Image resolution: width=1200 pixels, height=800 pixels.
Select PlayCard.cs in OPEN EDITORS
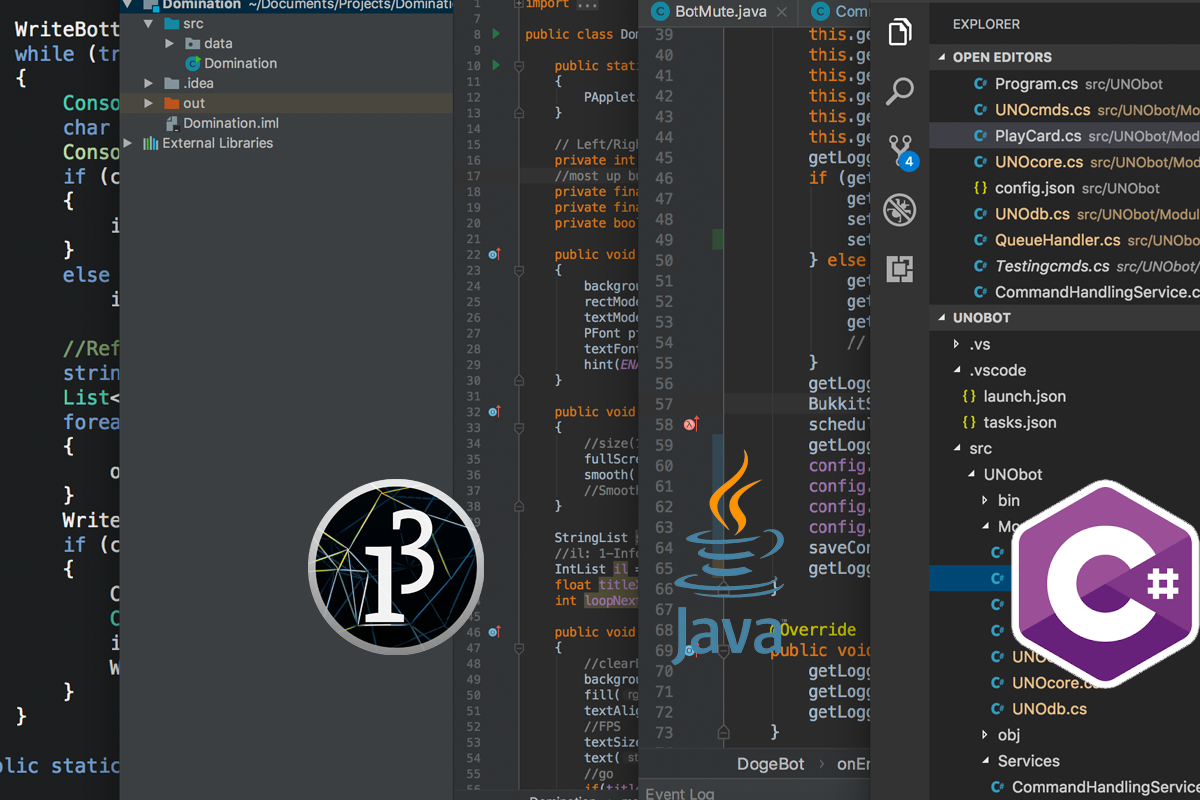click(1038, 136)
